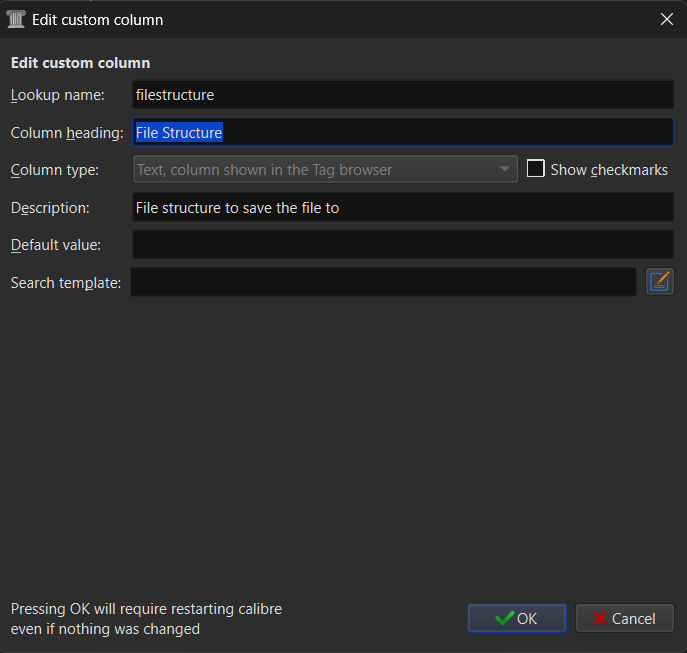Dismiss the dialog with Cancel
Image resolution: width=687 pixels, height=653 pixels.
tap(624, 618)
